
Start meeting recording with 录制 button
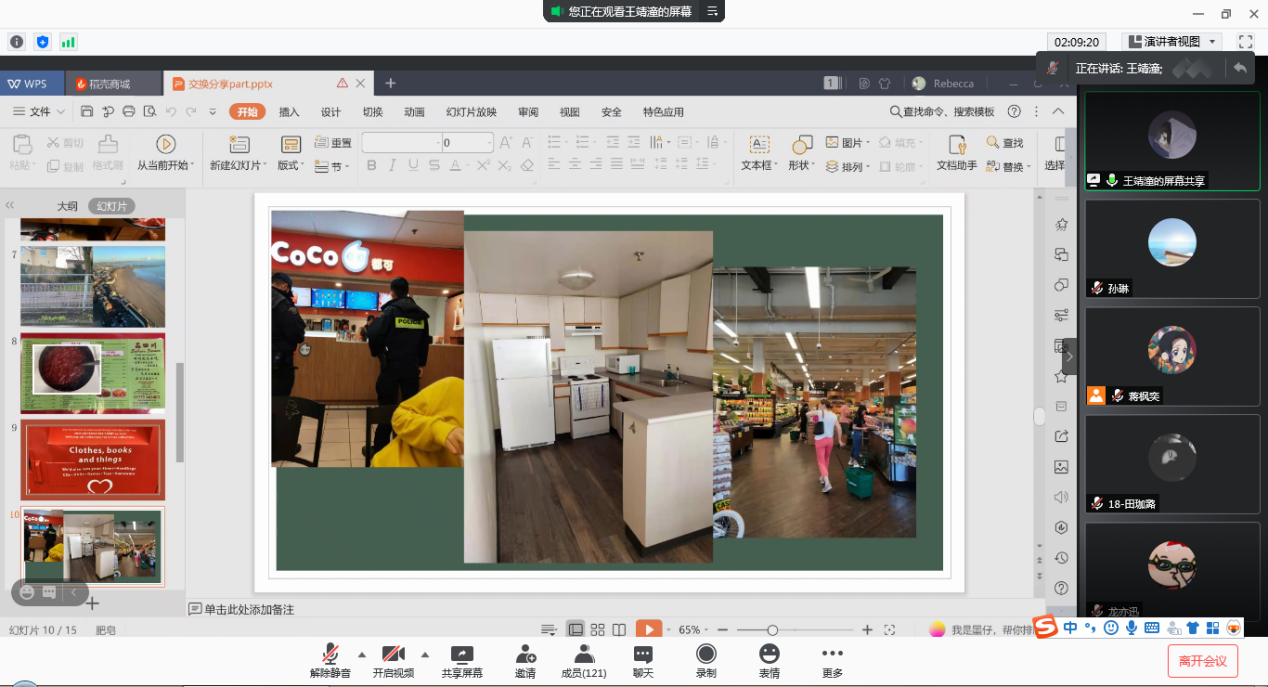(706, 655)
